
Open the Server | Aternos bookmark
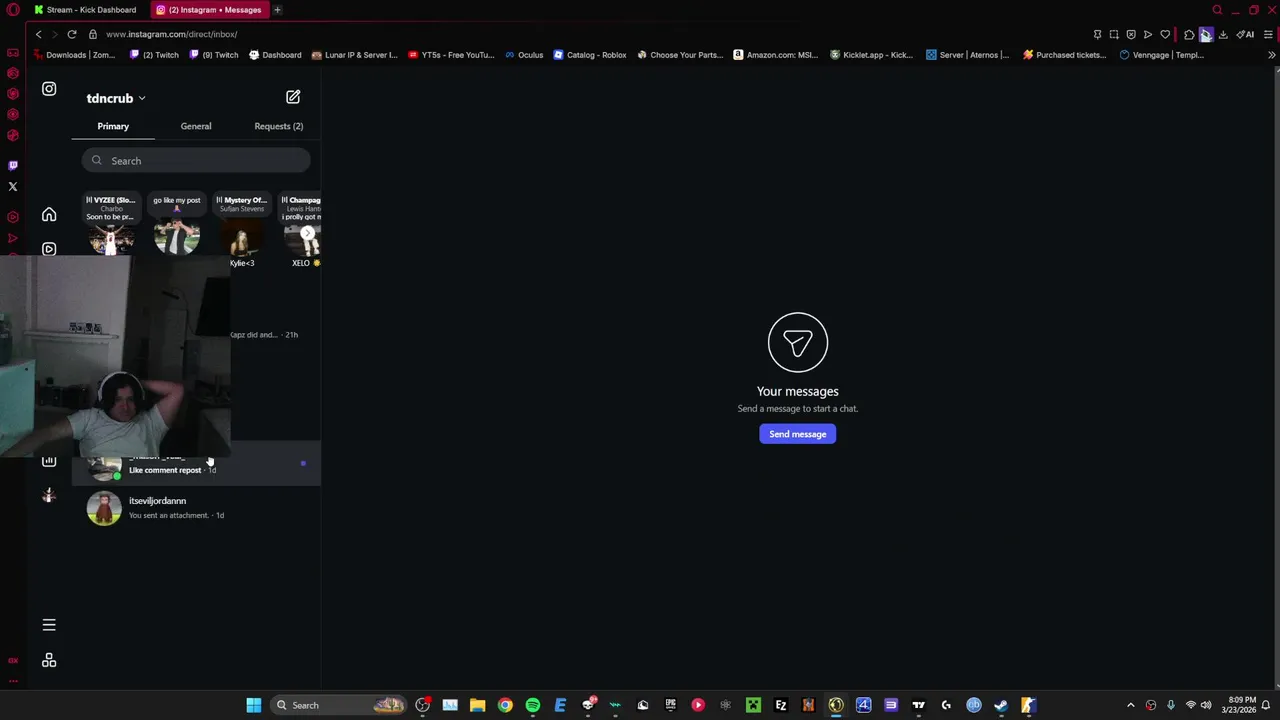point(967,55)
